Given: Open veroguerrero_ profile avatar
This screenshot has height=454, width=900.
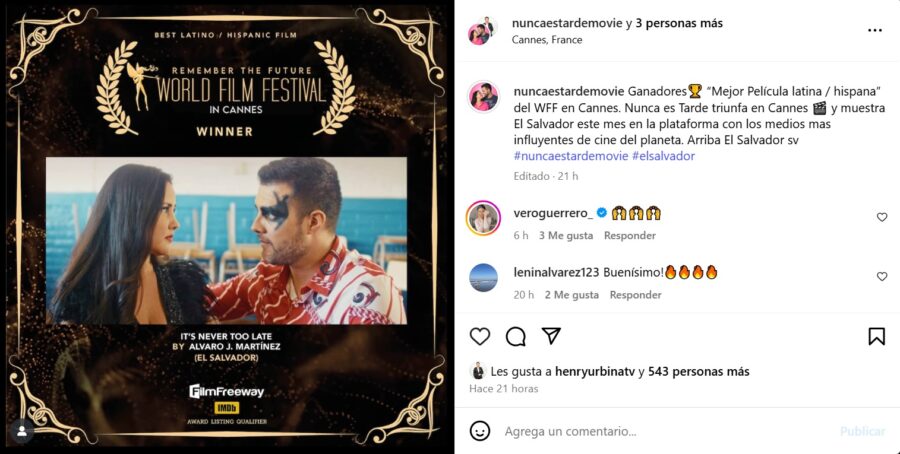Looking at the screenshot, I should [483, 218].
